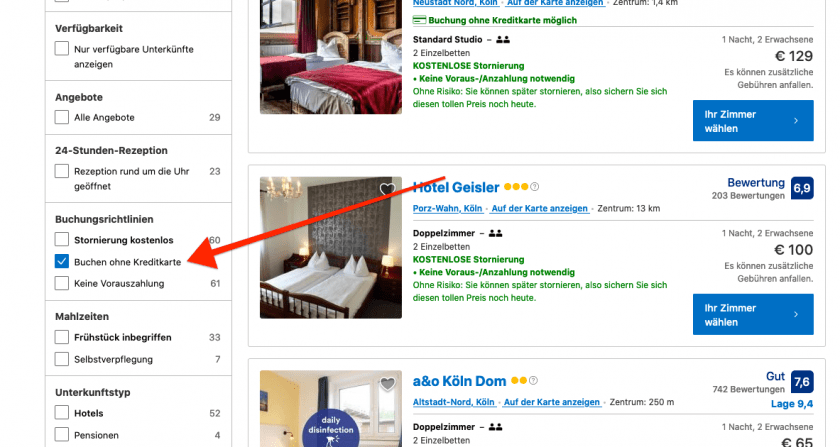Tick the Frühstück inbegriffen checkbox

(62, 337)
